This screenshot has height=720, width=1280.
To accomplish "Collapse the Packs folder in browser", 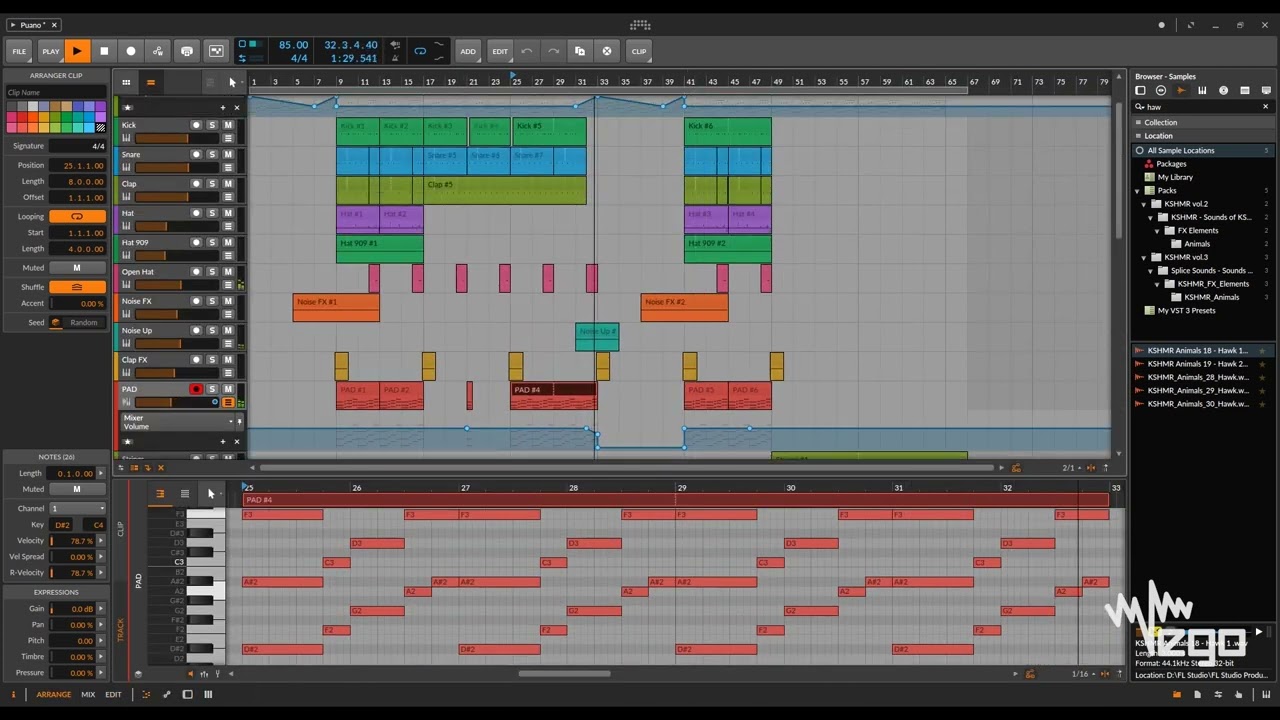I will (x=1138, y=190).
